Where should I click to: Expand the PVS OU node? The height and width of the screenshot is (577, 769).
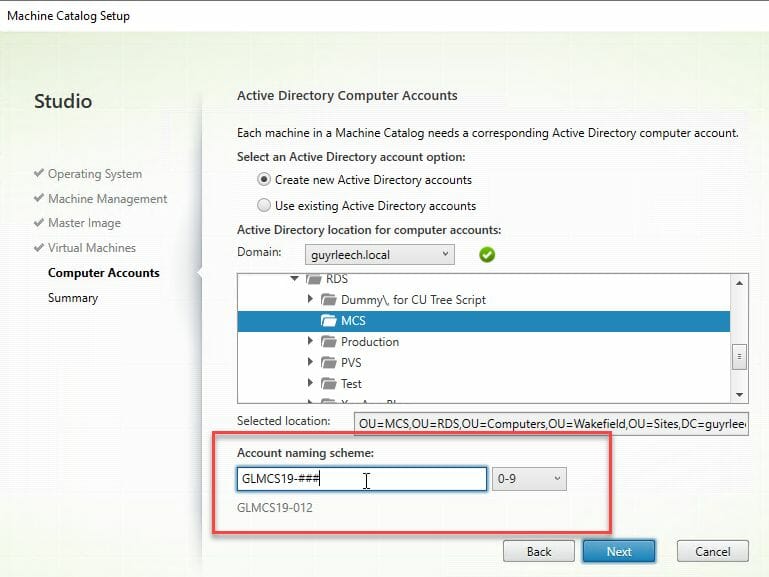[310, 362]
